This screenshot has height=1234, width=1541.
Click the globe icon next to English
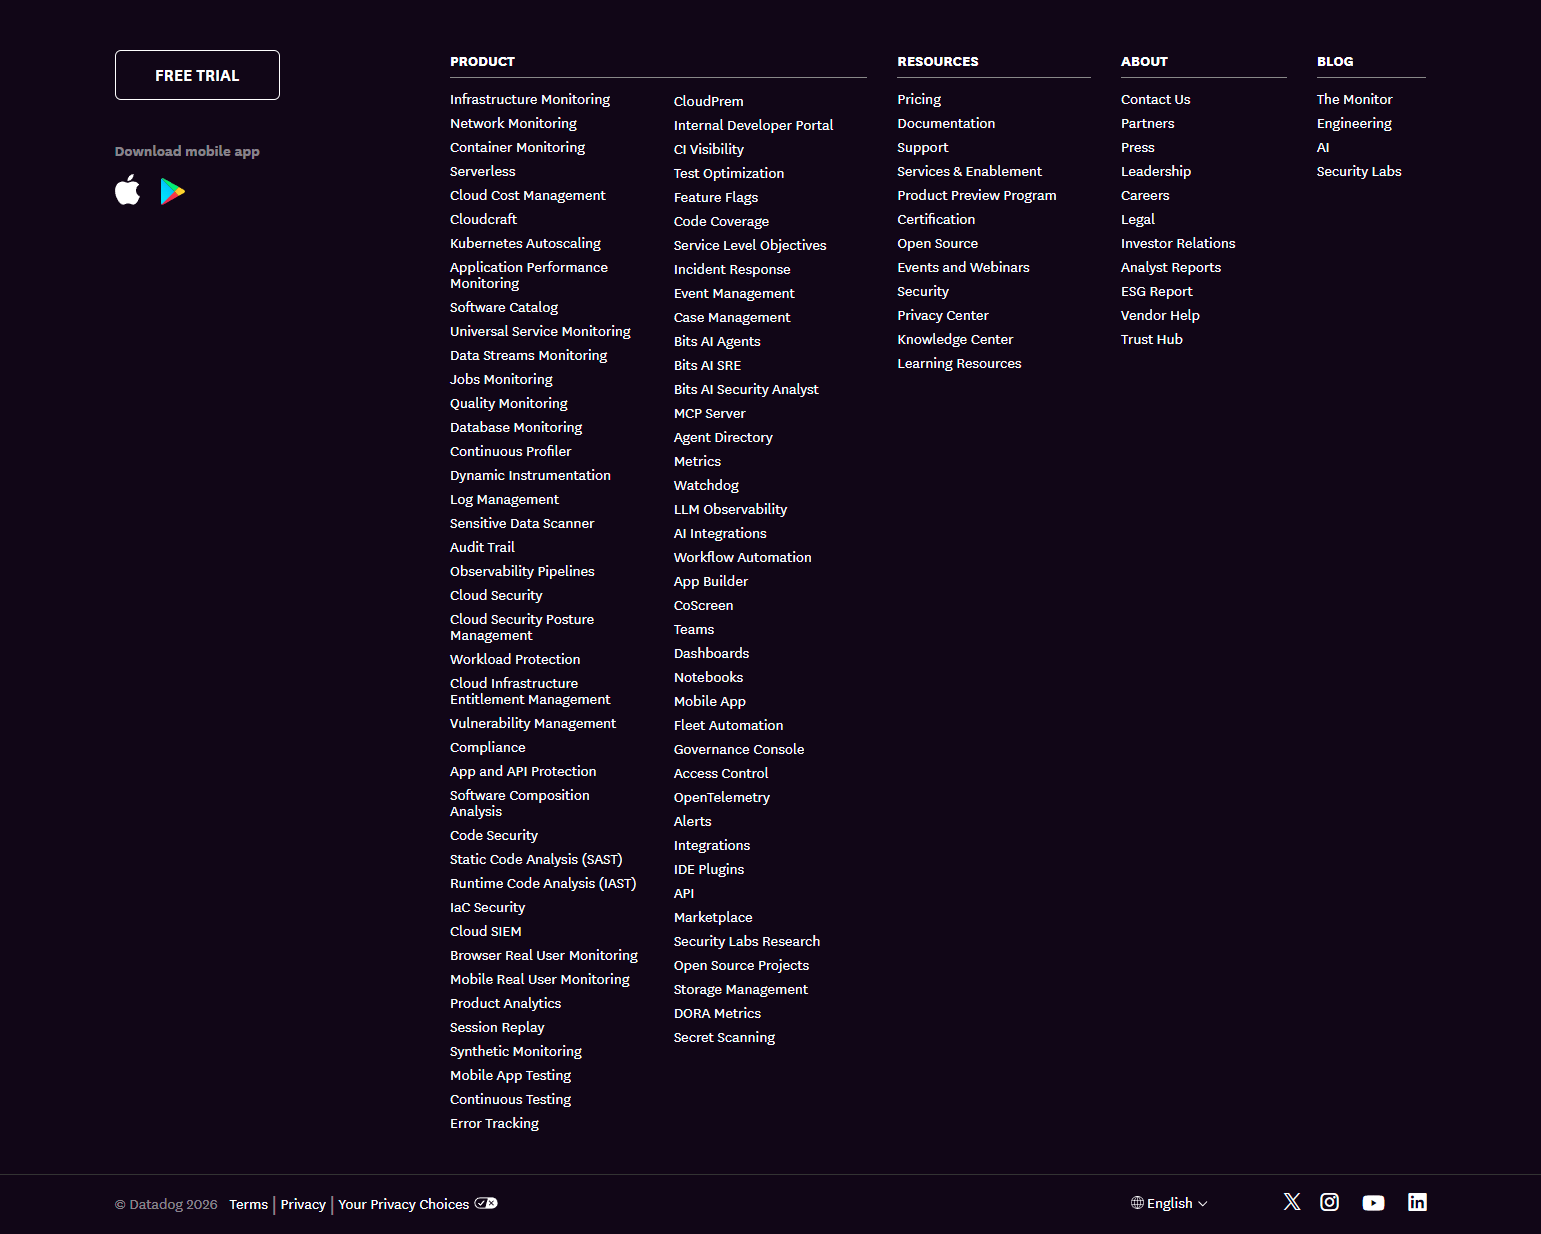pos(1136,1203)
